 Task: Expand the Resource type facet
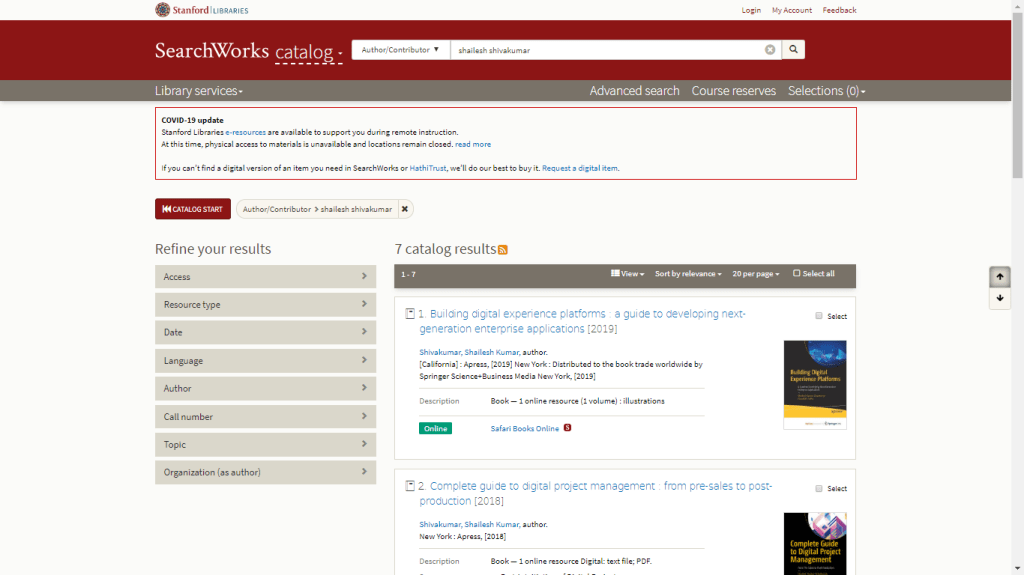(265, 305)
